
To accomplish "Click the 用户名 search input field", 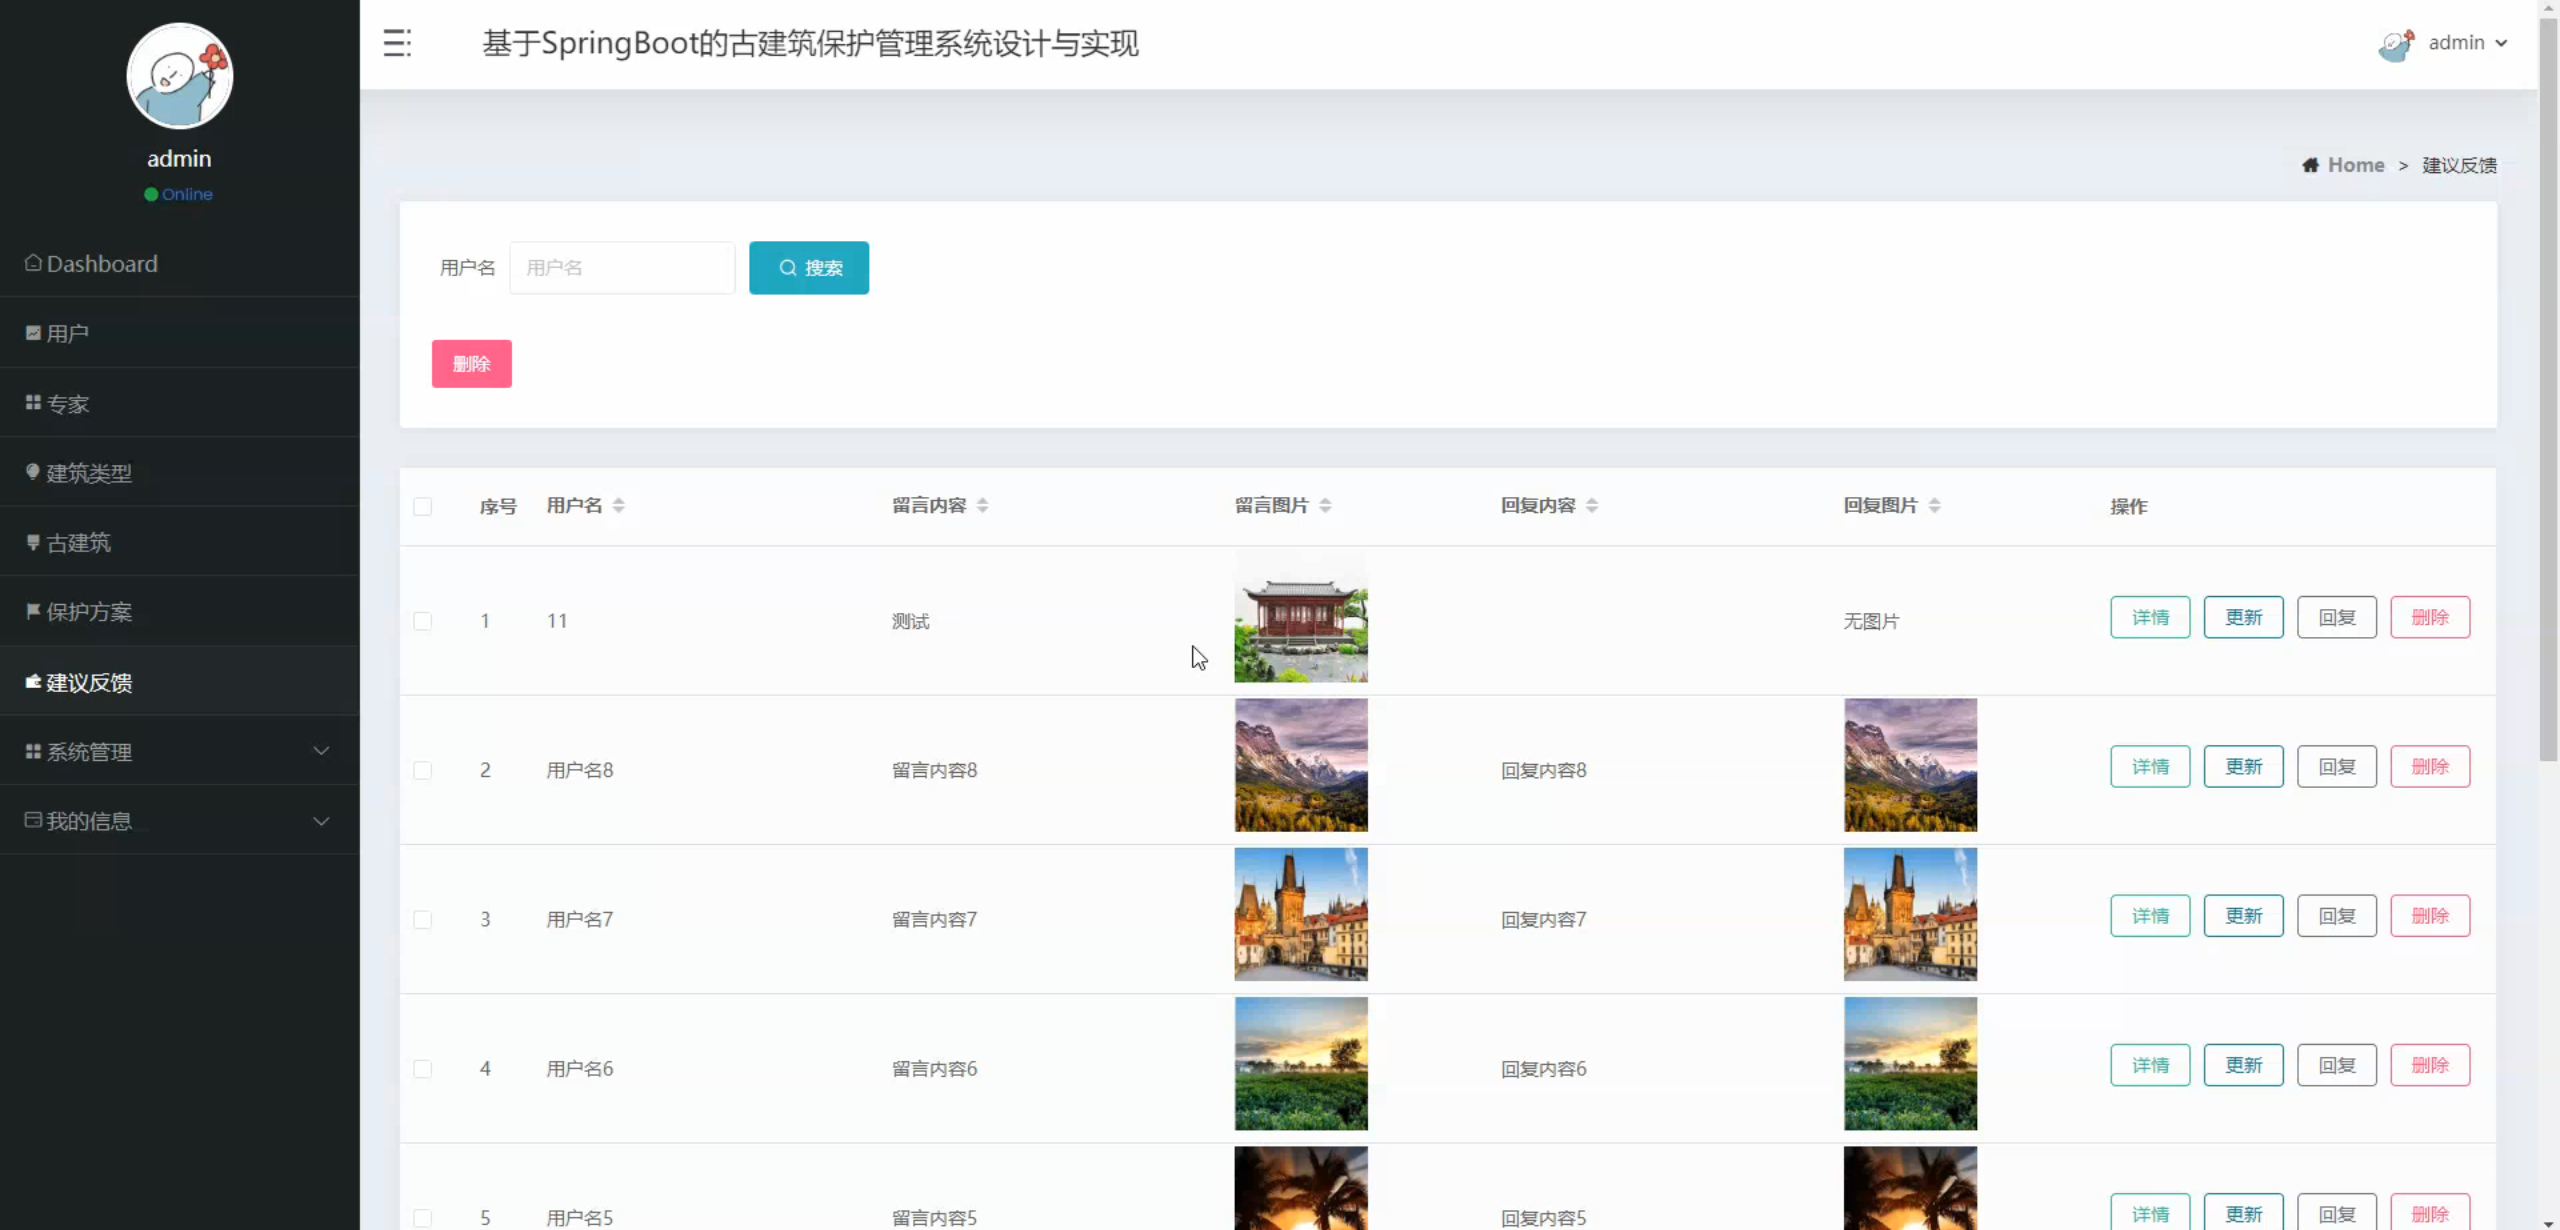I will tap(622, 268).
